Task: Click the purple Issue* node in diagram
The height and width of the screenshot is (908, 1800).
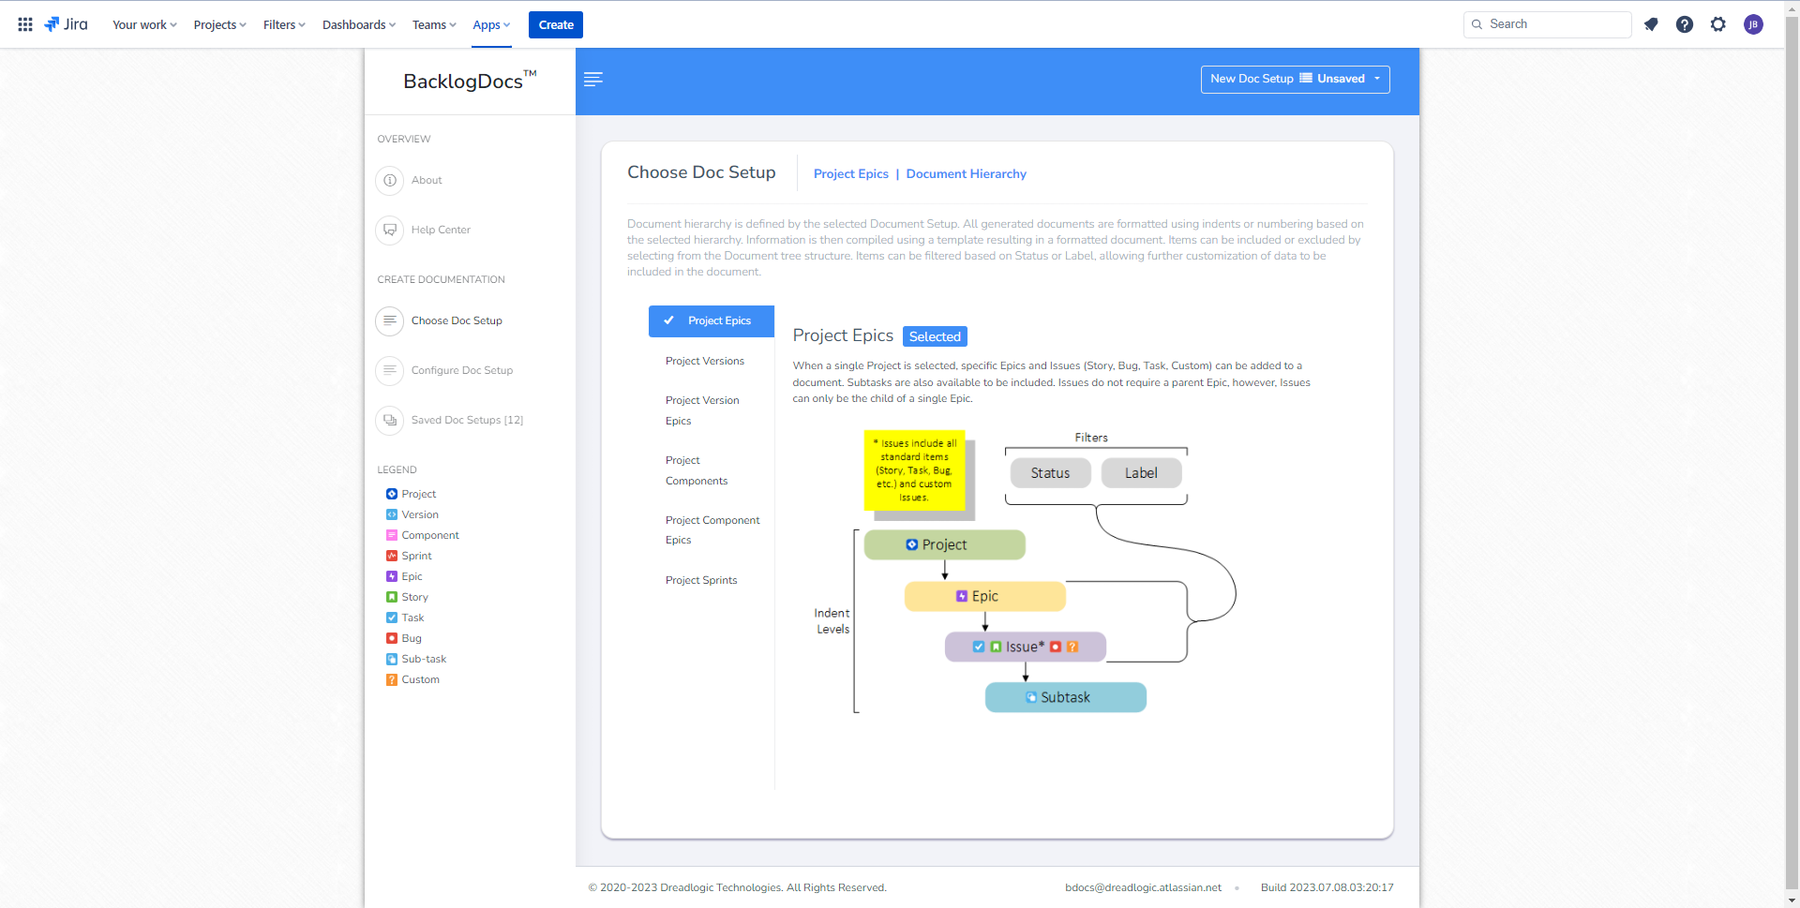Action: 1025,647
